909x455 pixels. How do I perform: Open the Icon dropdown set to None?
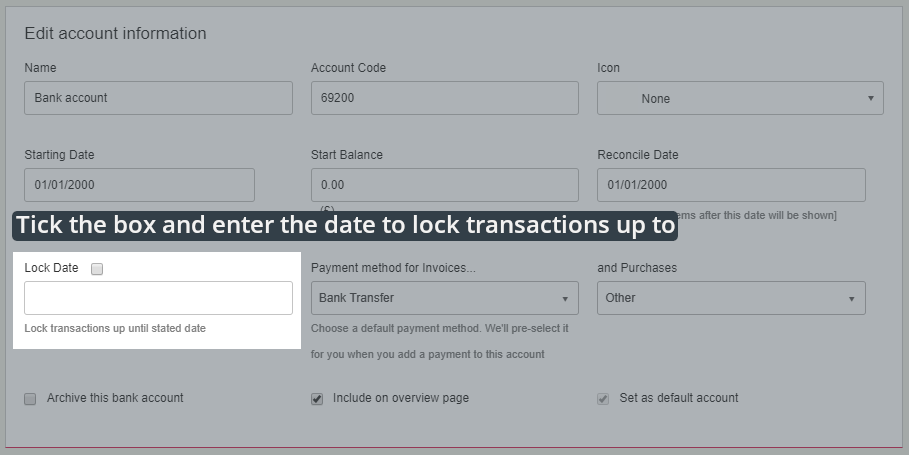[x=740, y=98]
